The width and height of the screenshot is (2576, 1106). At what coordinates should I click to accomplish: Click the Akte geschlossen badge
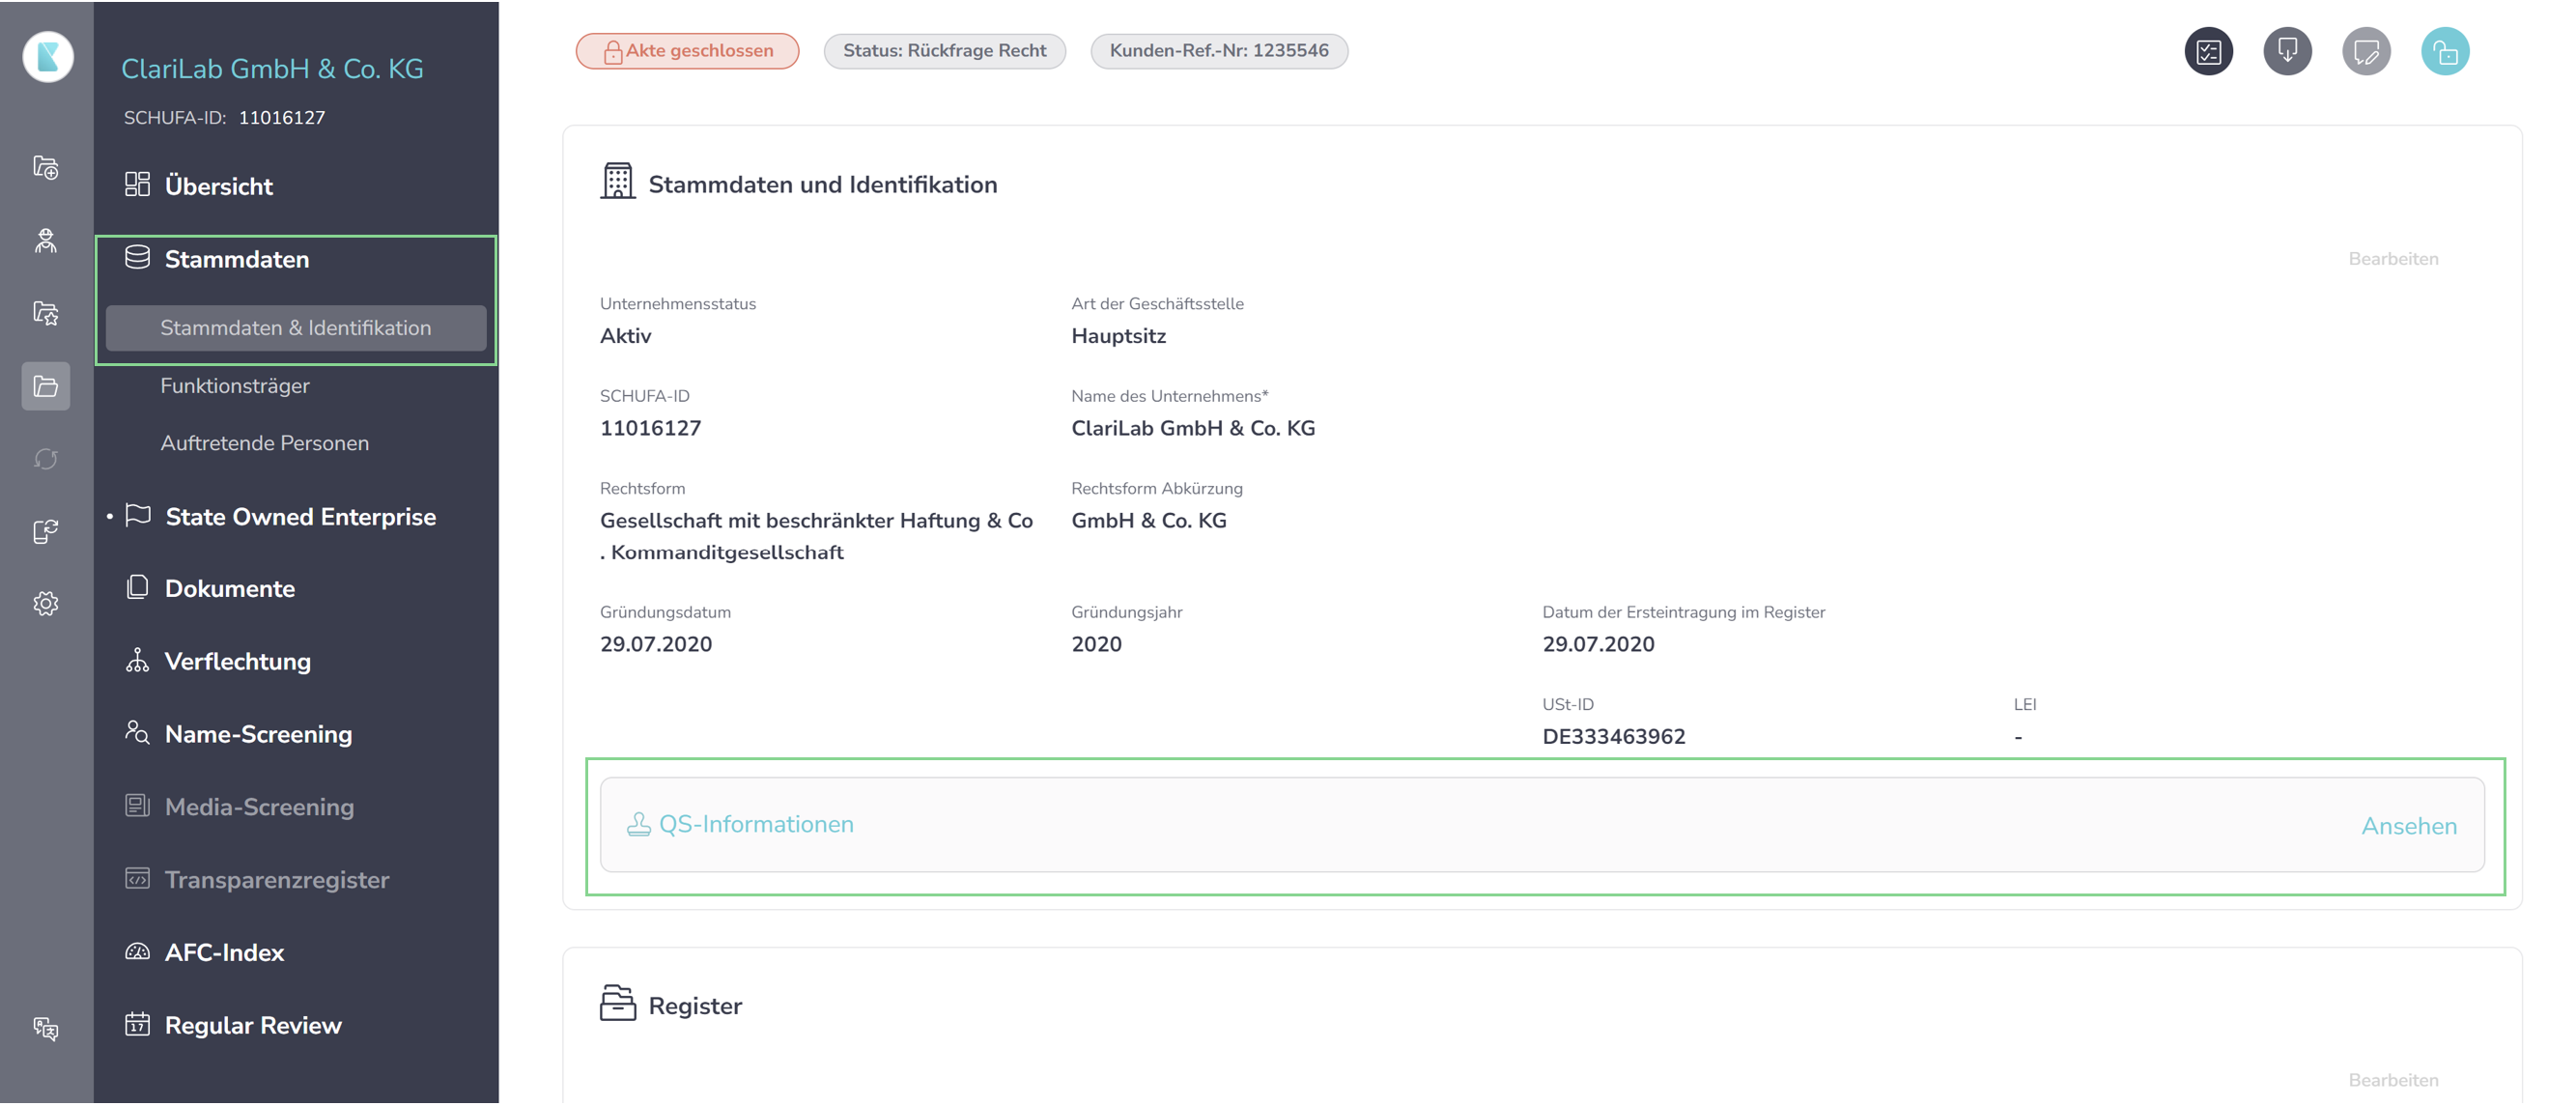(687, 51)
